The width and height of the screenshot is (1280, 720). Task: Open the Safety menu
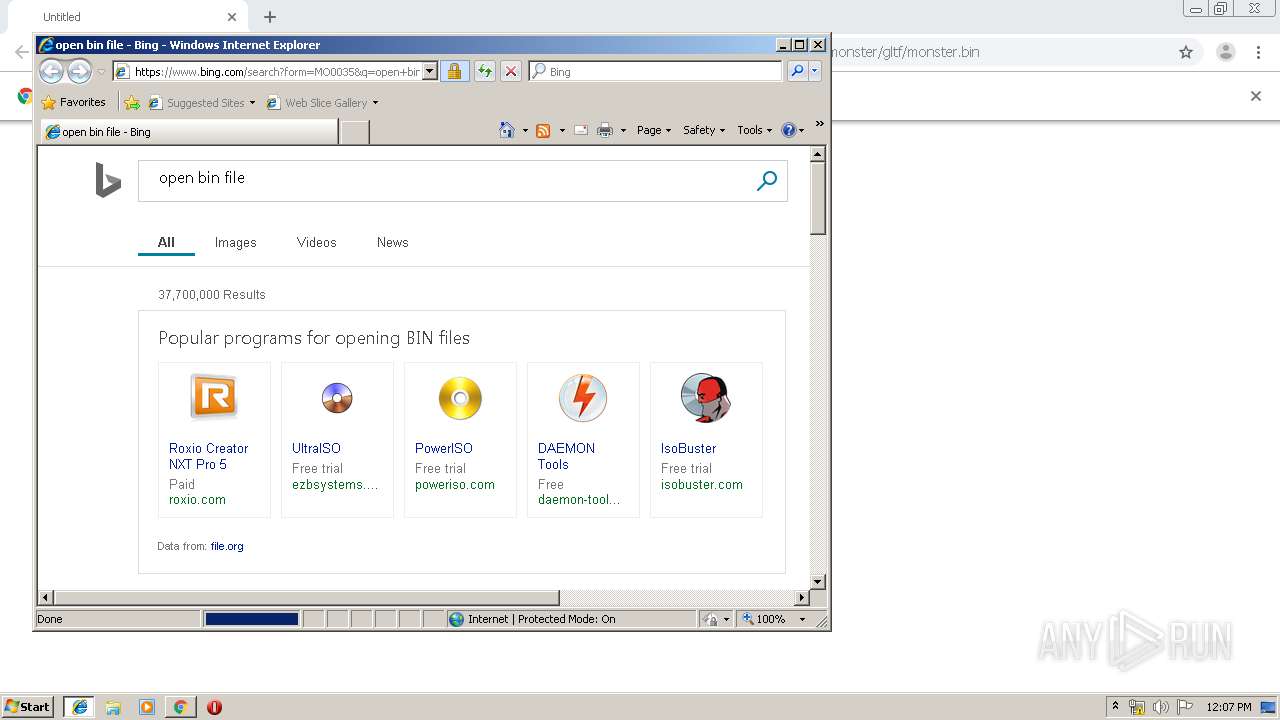tap(704, 130)
